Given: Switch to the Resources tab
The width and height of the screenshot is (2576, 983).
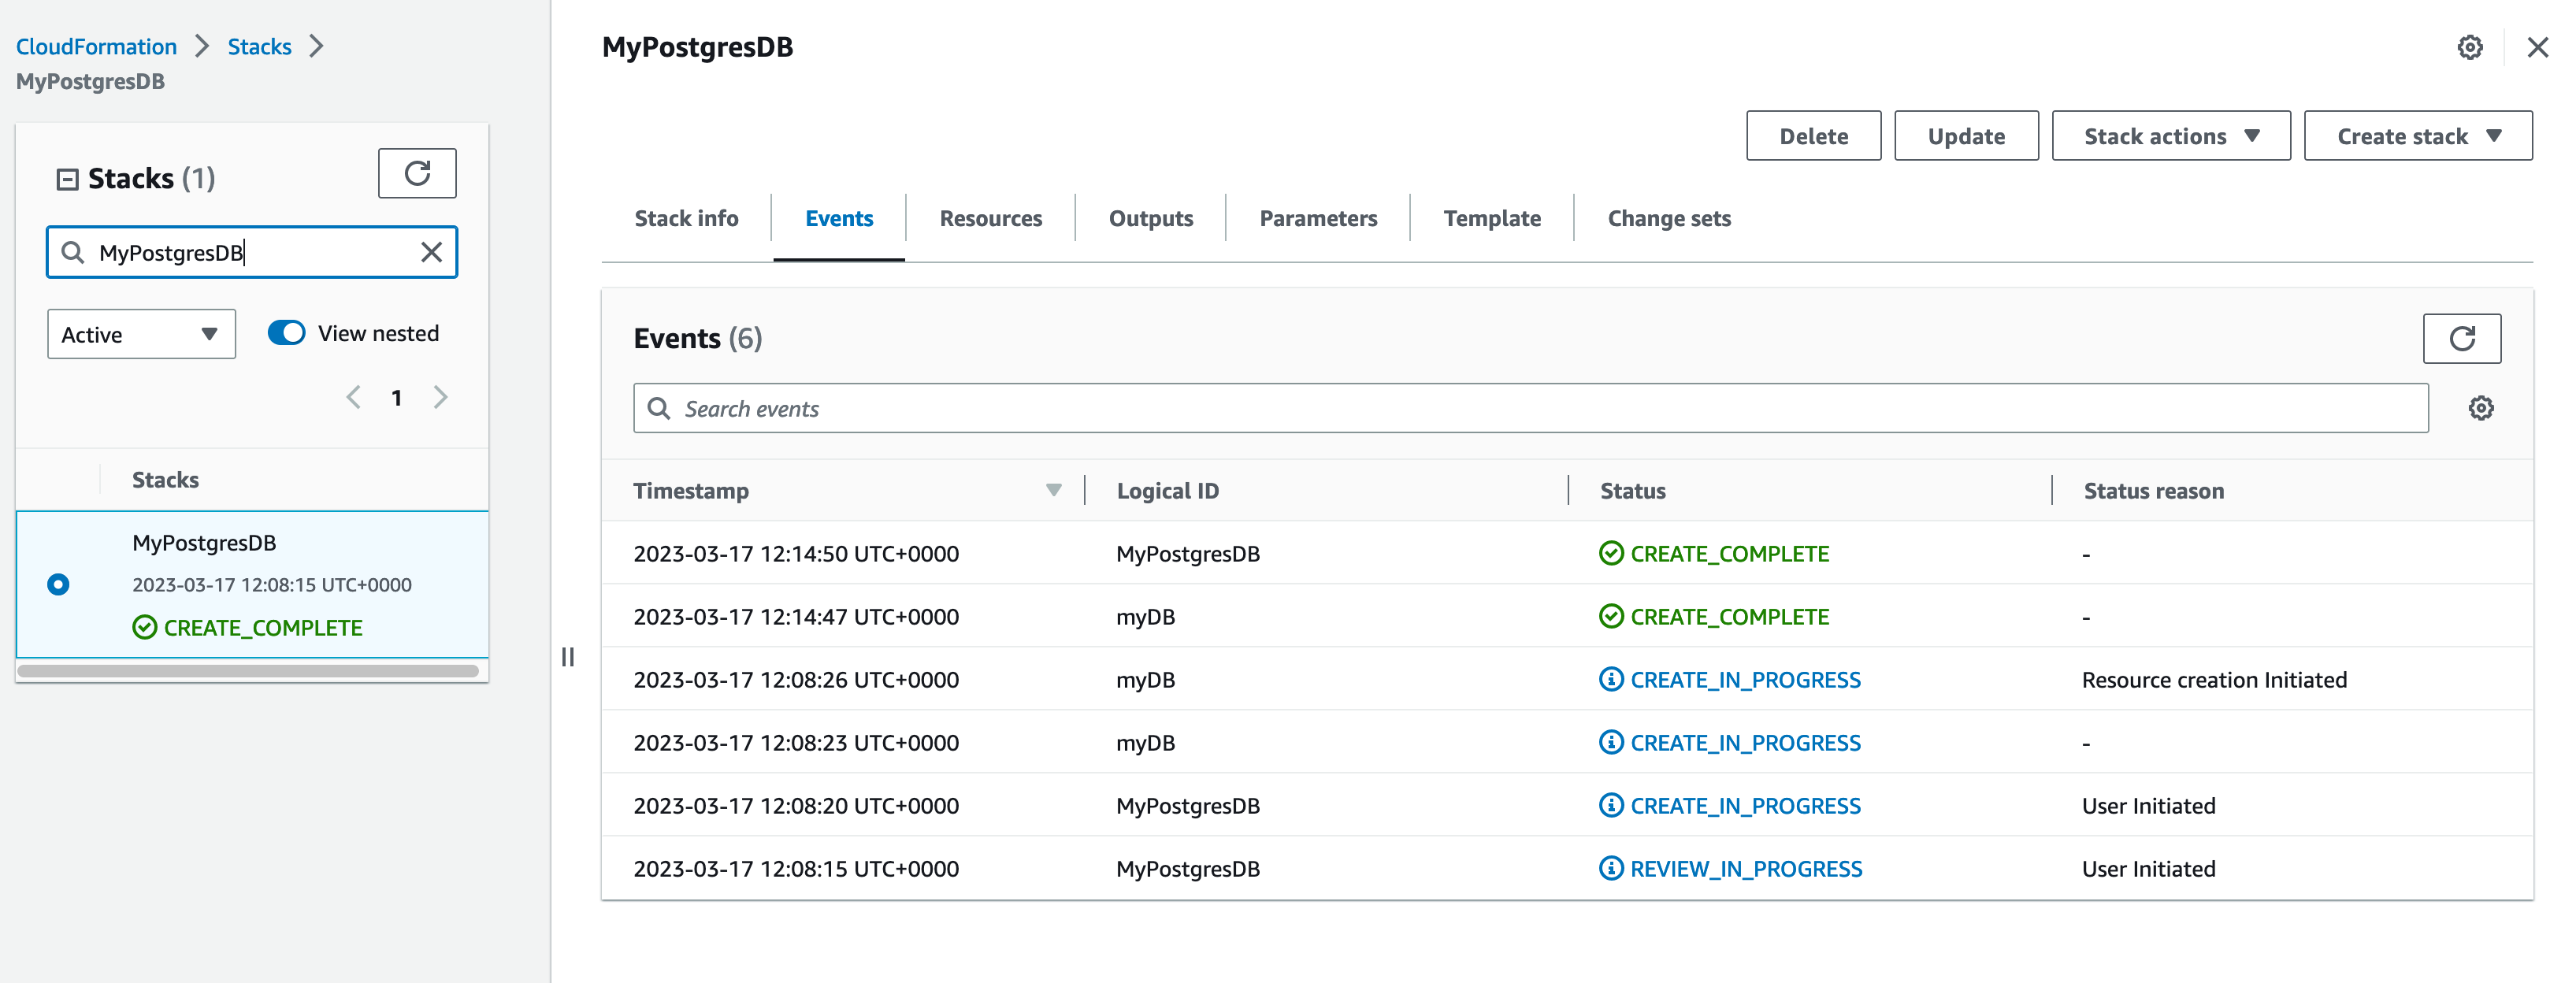Looking at the screenshot, I should [x=990, y=218].
